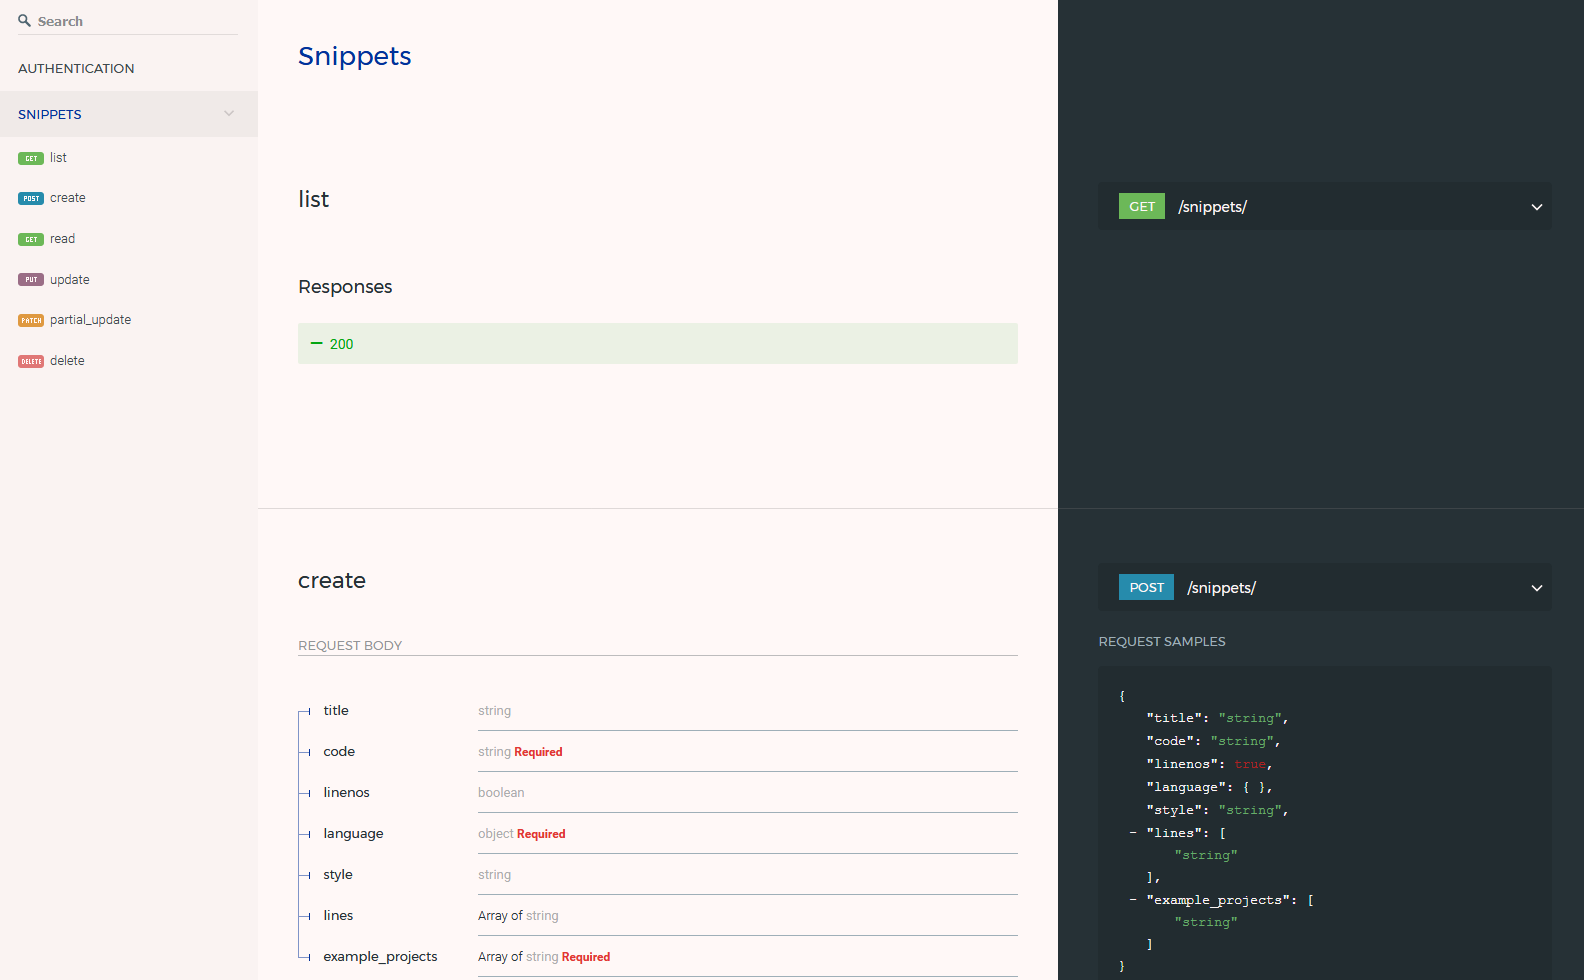Click the language property row
1584x980 pixels.
pos(353,834)
